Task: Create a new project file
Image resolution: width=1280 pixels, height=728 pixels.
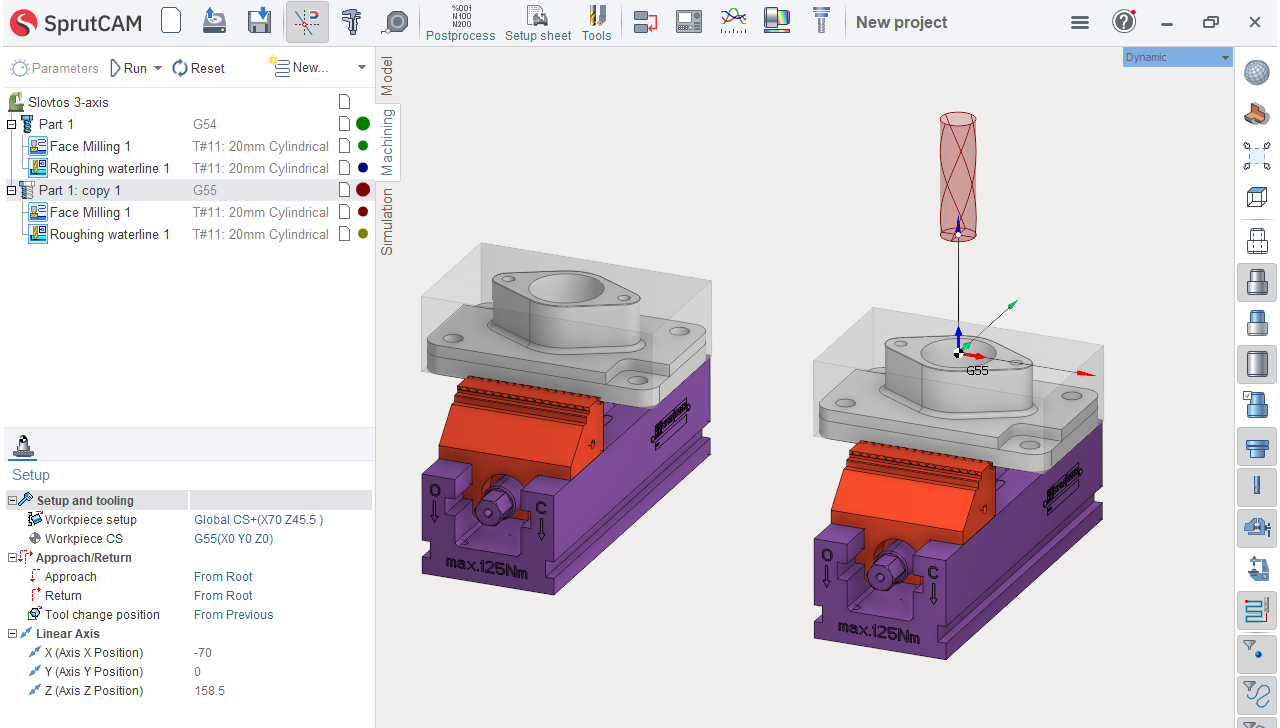Action: point(171,21)
